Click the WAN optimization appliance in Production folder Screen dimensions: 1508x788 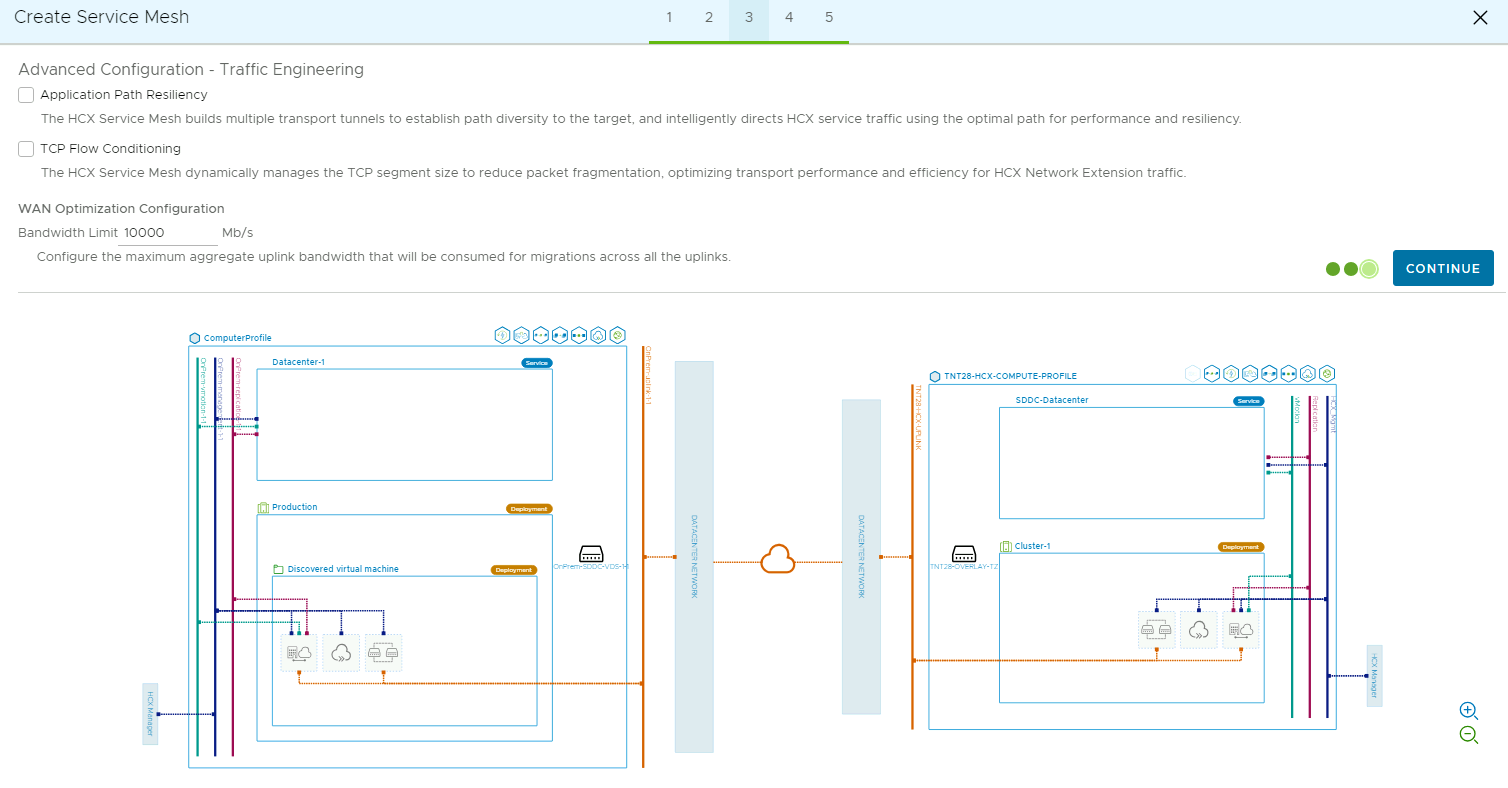pos(341,653)
